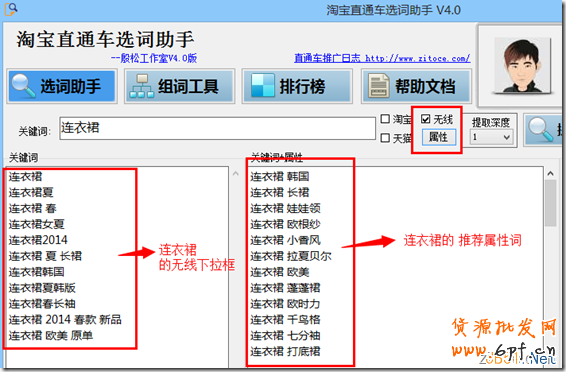Click the 属性 button

point(439,137)
